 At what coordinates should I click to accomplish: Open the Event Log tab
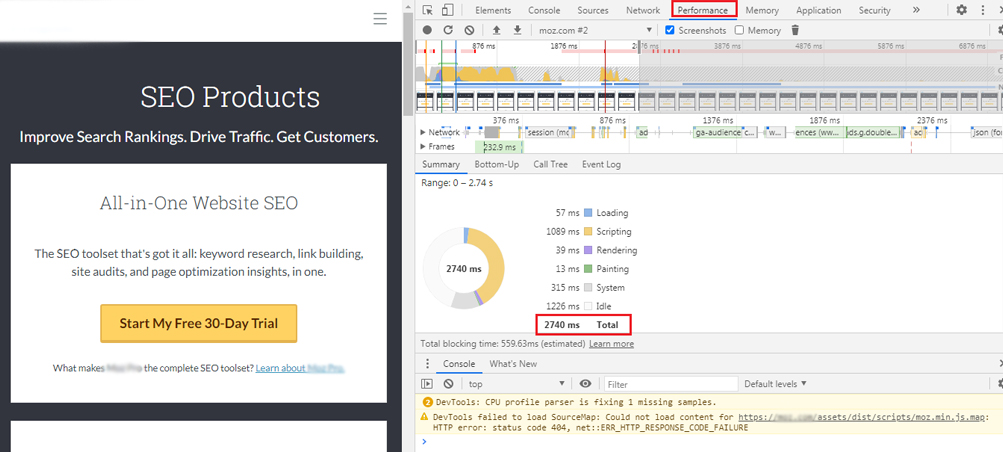[601, 164]
